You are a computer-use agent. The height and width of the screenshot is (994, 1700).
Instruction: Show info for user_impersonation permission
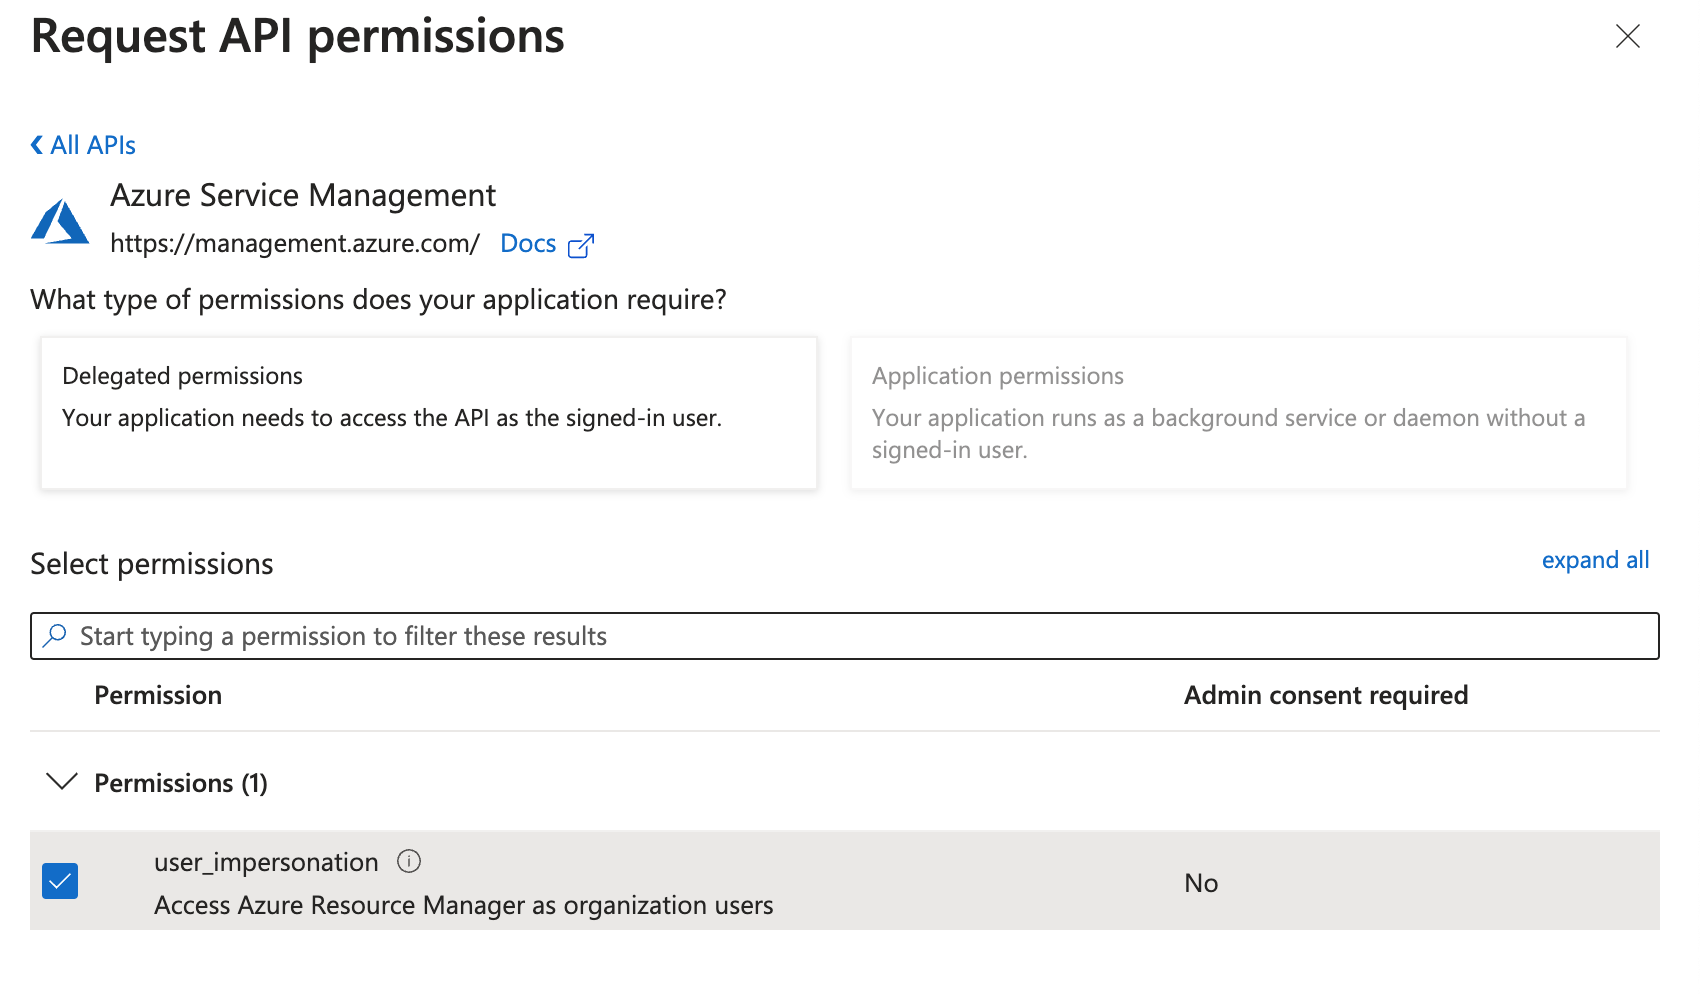(409, 861)
